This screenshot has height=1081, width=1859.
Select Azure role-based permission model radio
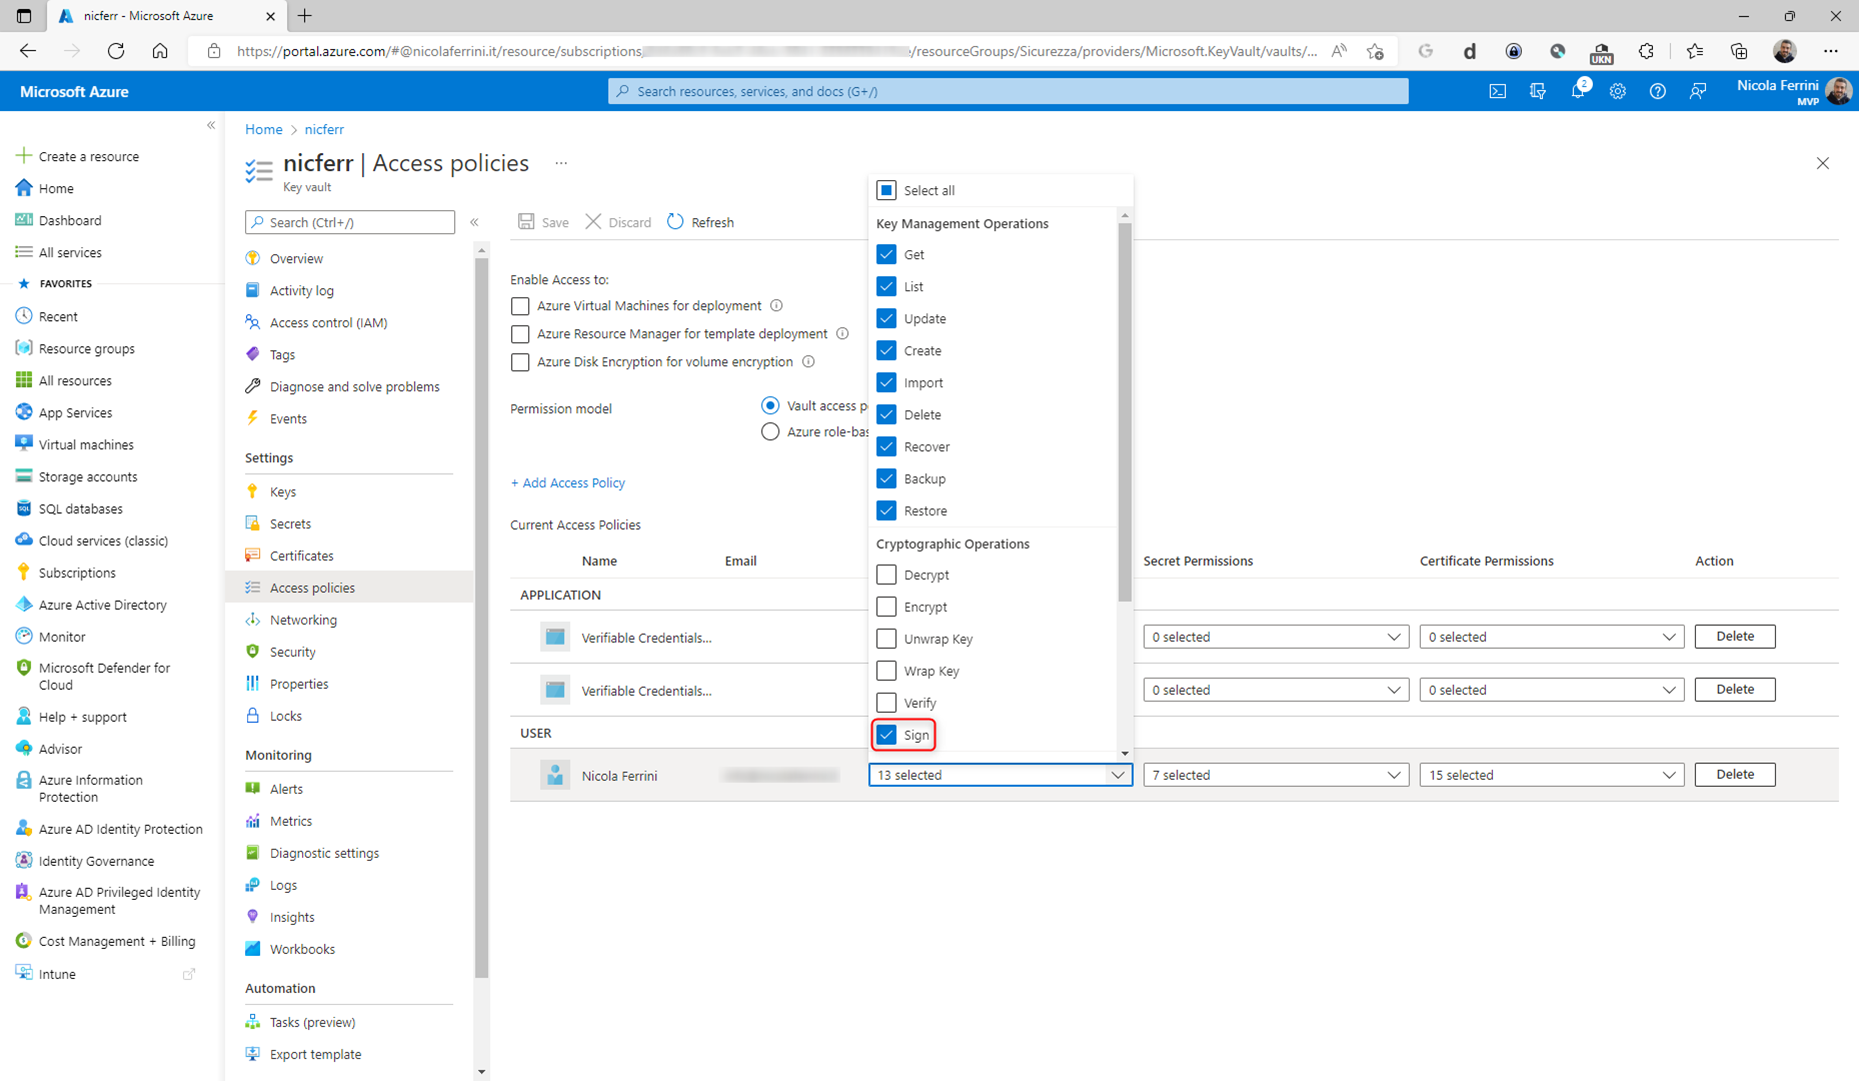coord(770,432)
